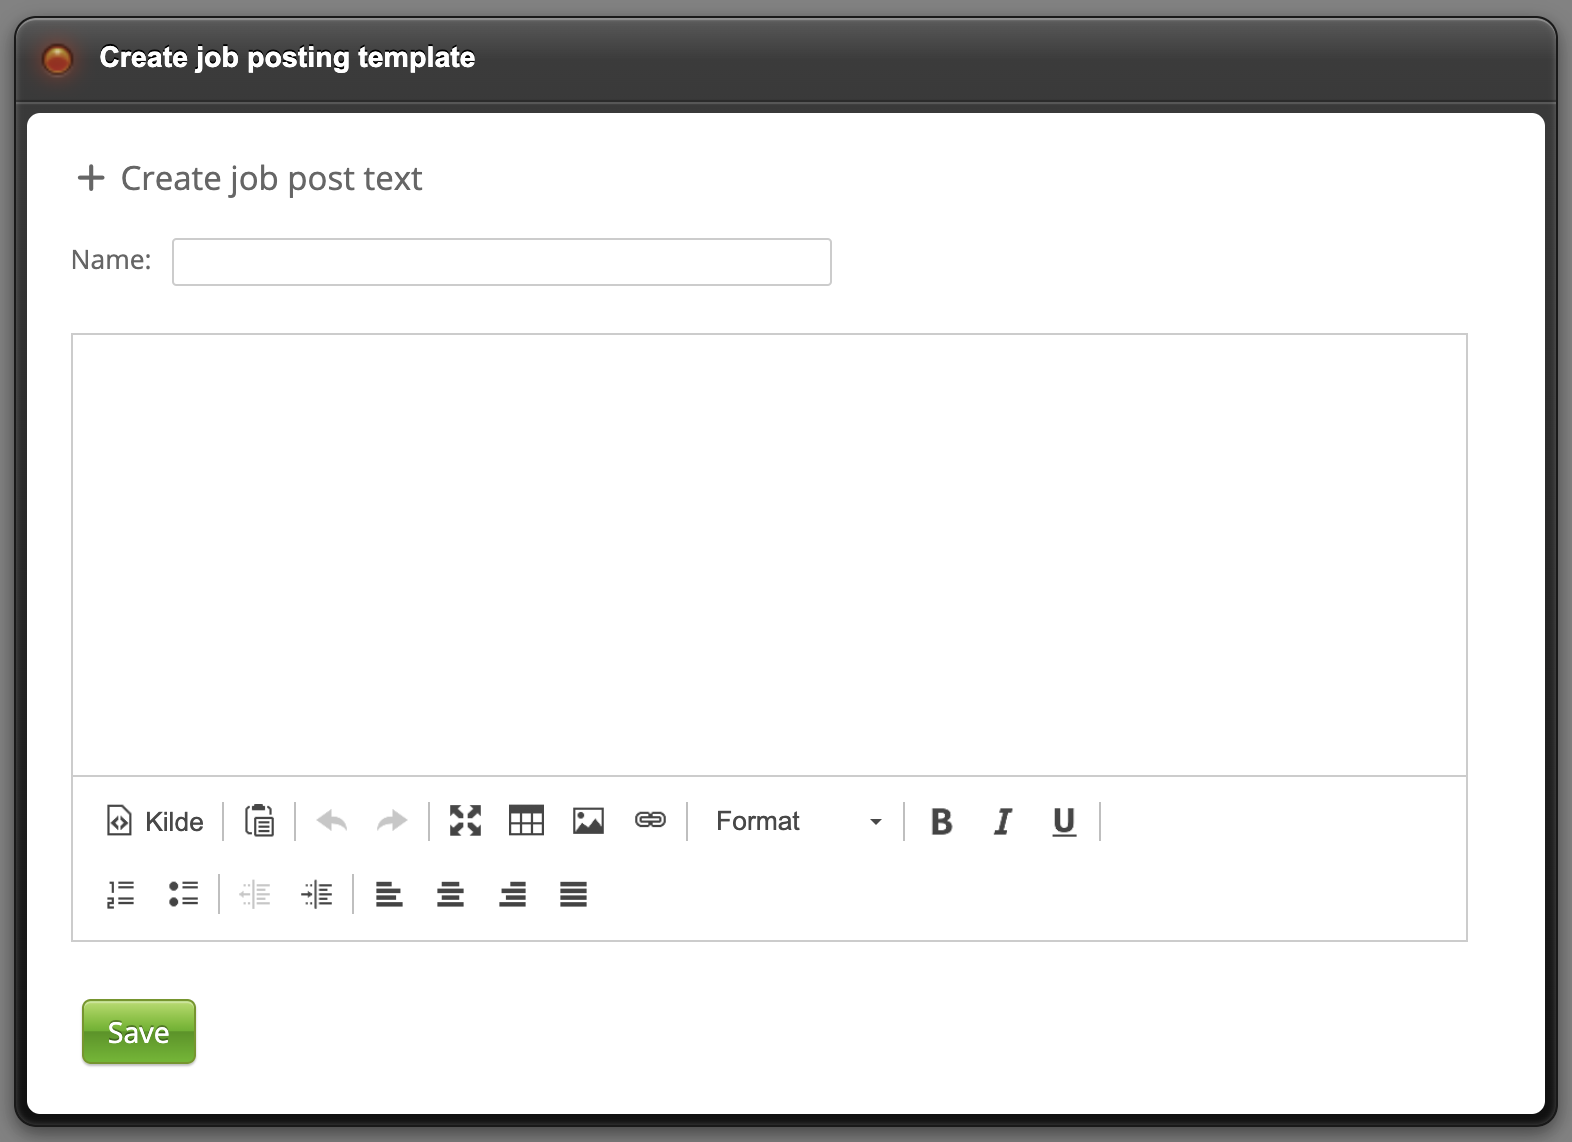Image resolution: width=1572 pixels, height=1142 pixels.
Task: Toggle underline formatting
Action: click(x=1064, y=821)
